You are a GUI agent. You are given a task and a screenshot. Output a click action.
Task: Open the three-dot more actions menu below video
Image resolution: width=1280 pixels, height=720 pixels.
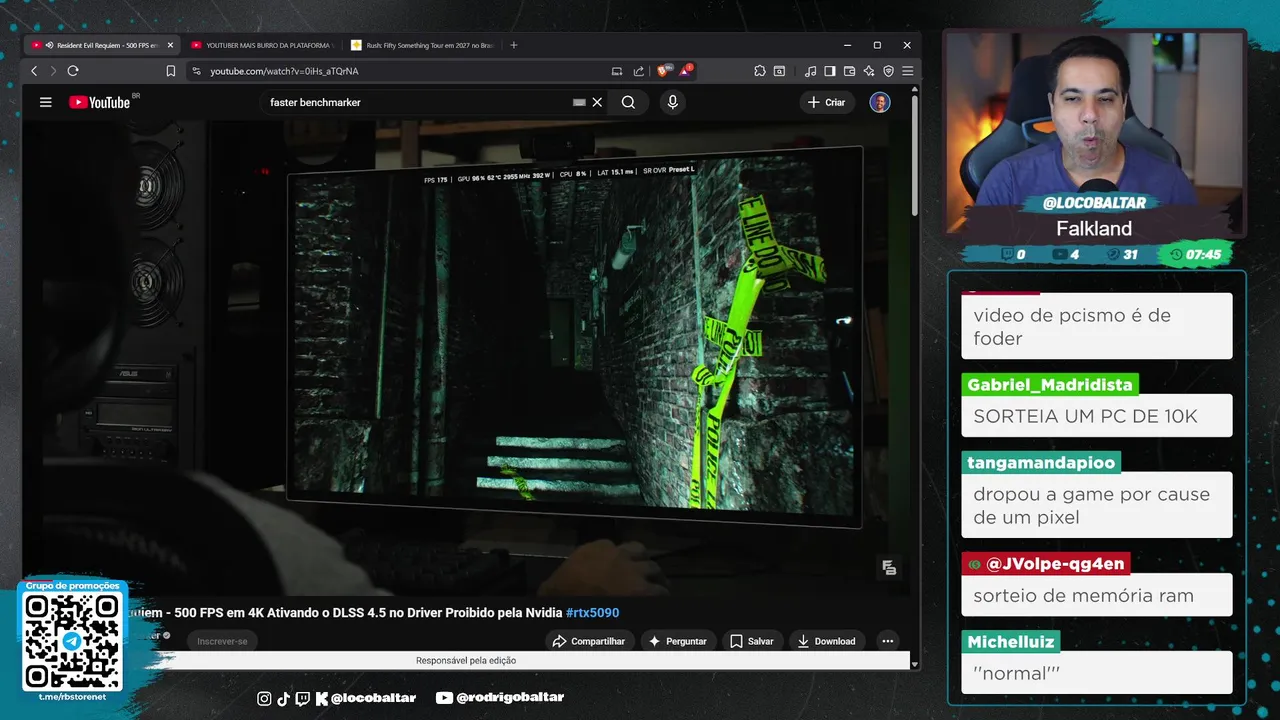[887, 641]
